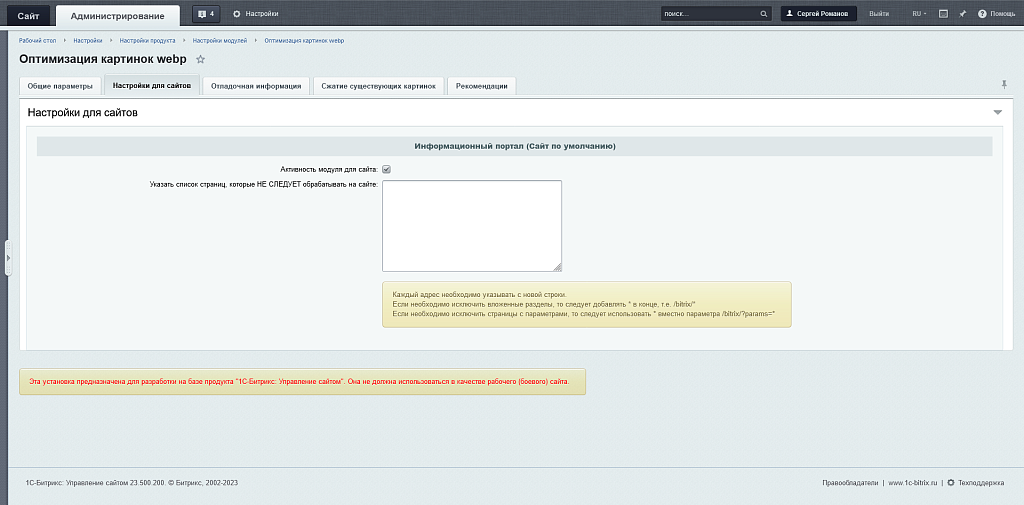Toggle 'Активность модуля для сайта' checkbox
This screenshot has height=505, width=1024.
(x=386, y=169)
